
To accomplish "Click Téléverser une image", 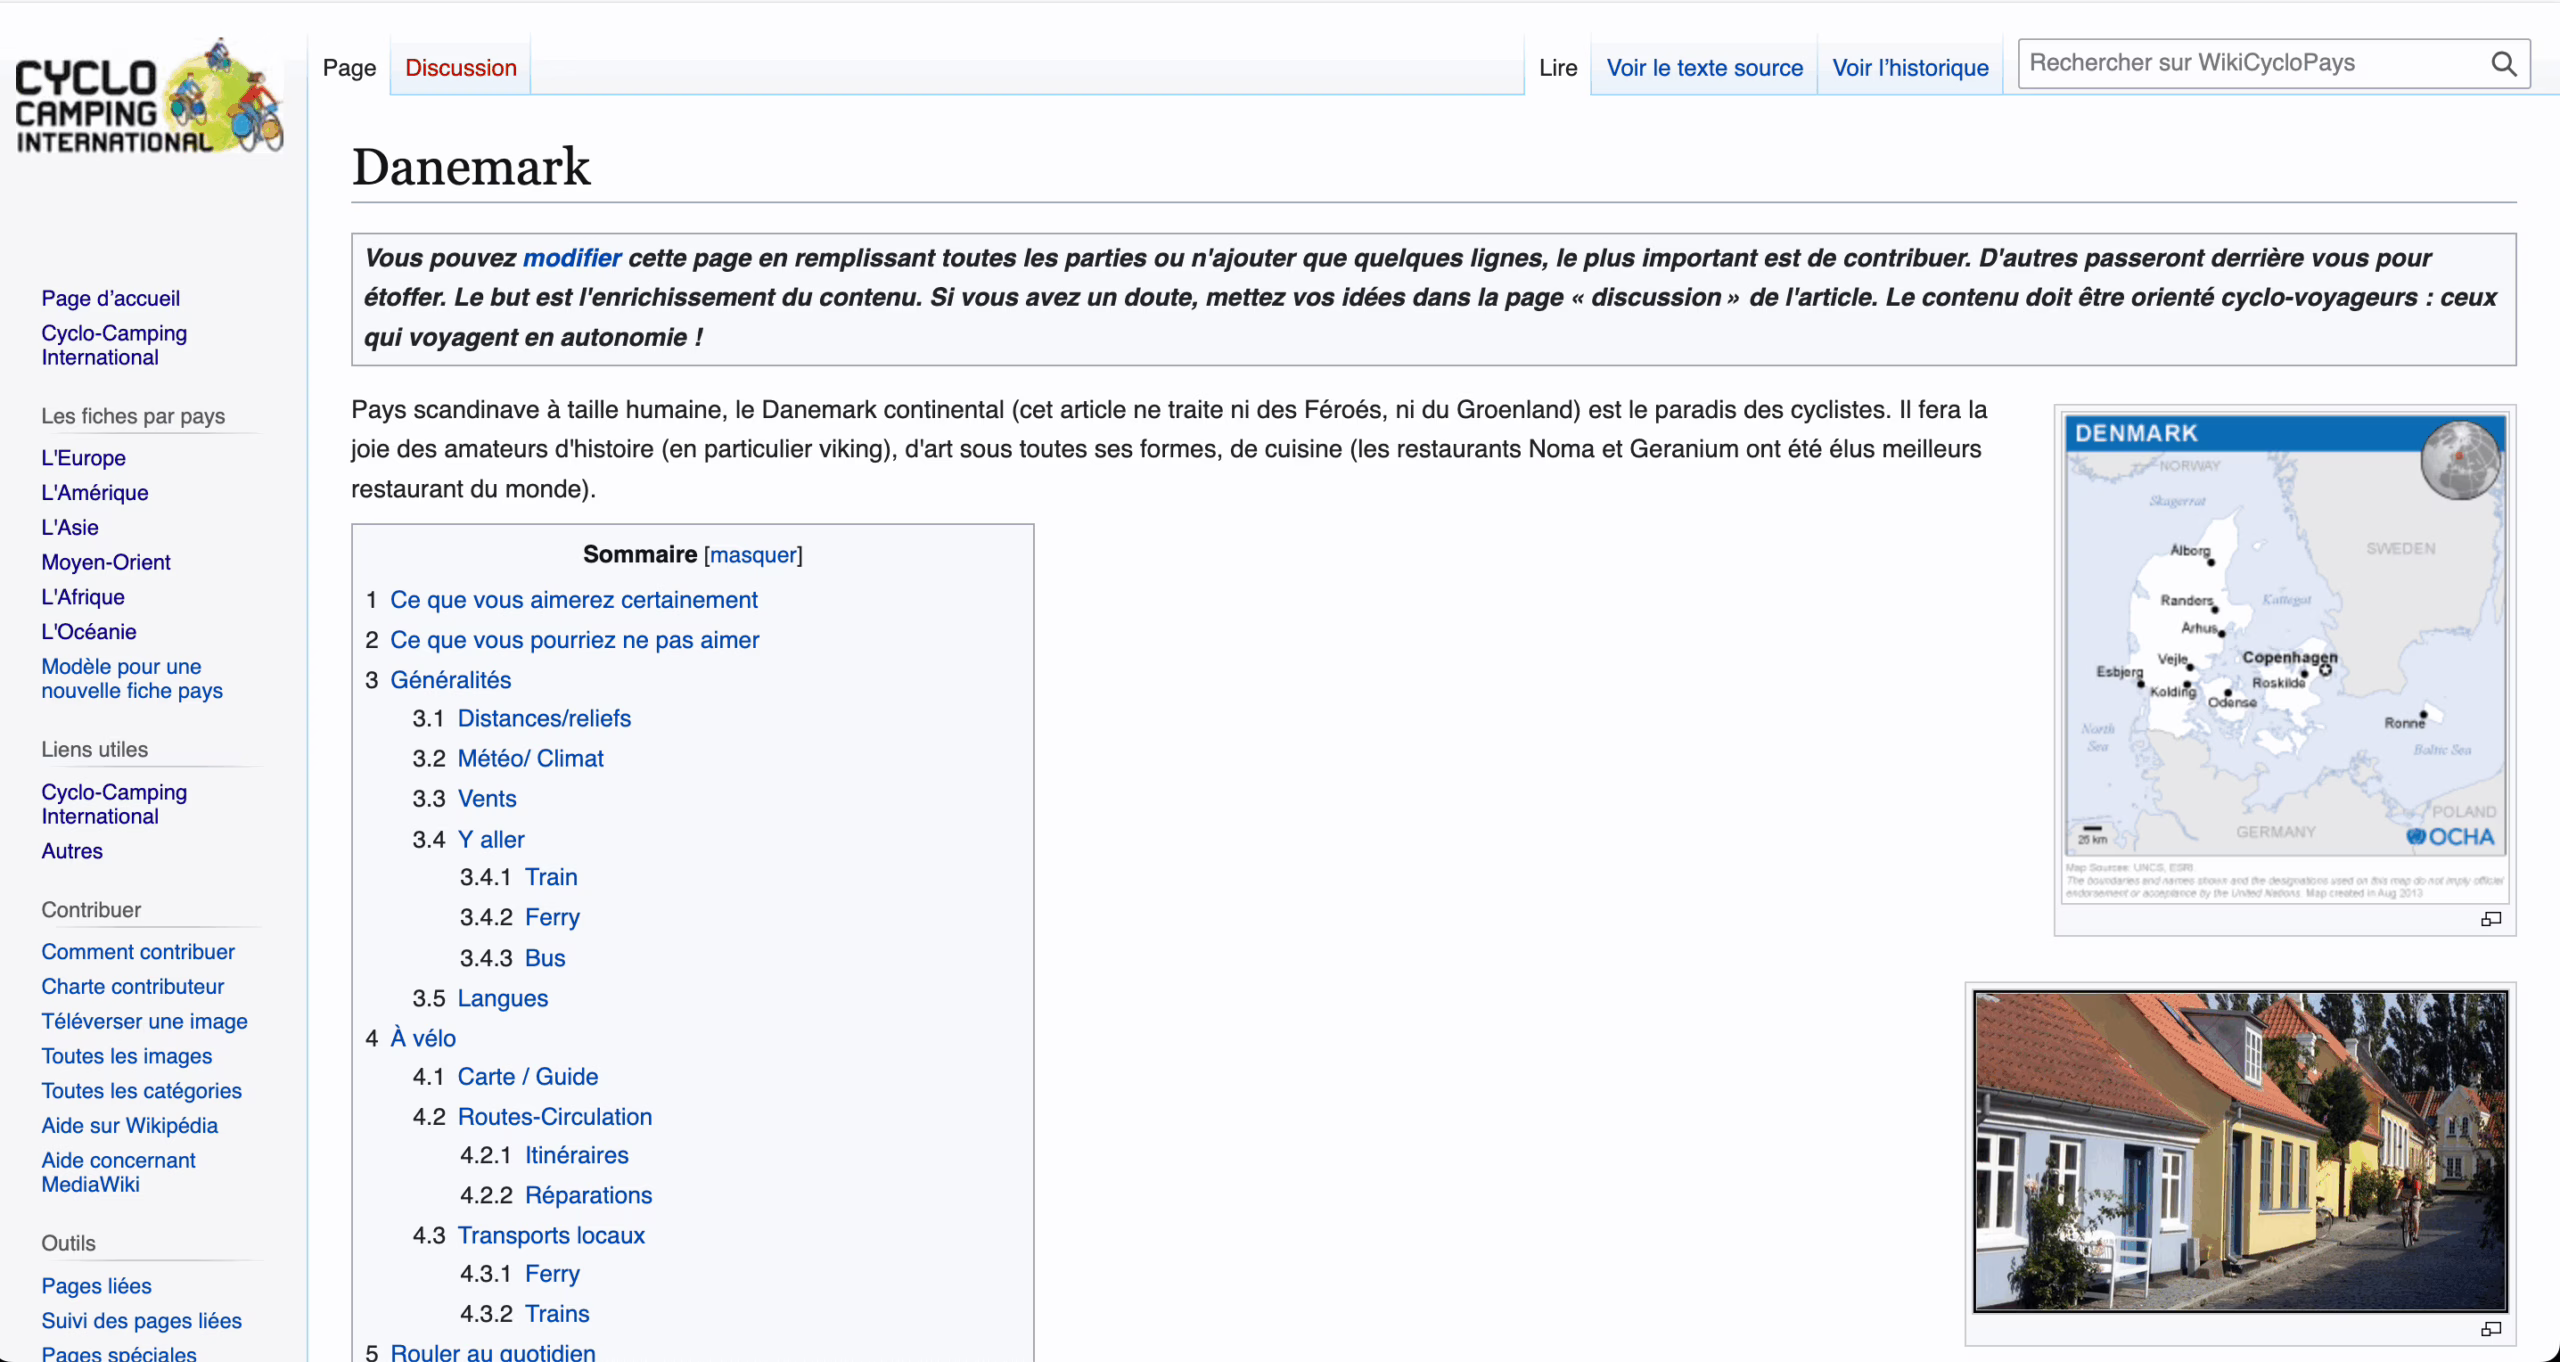I will [144, 1022].
